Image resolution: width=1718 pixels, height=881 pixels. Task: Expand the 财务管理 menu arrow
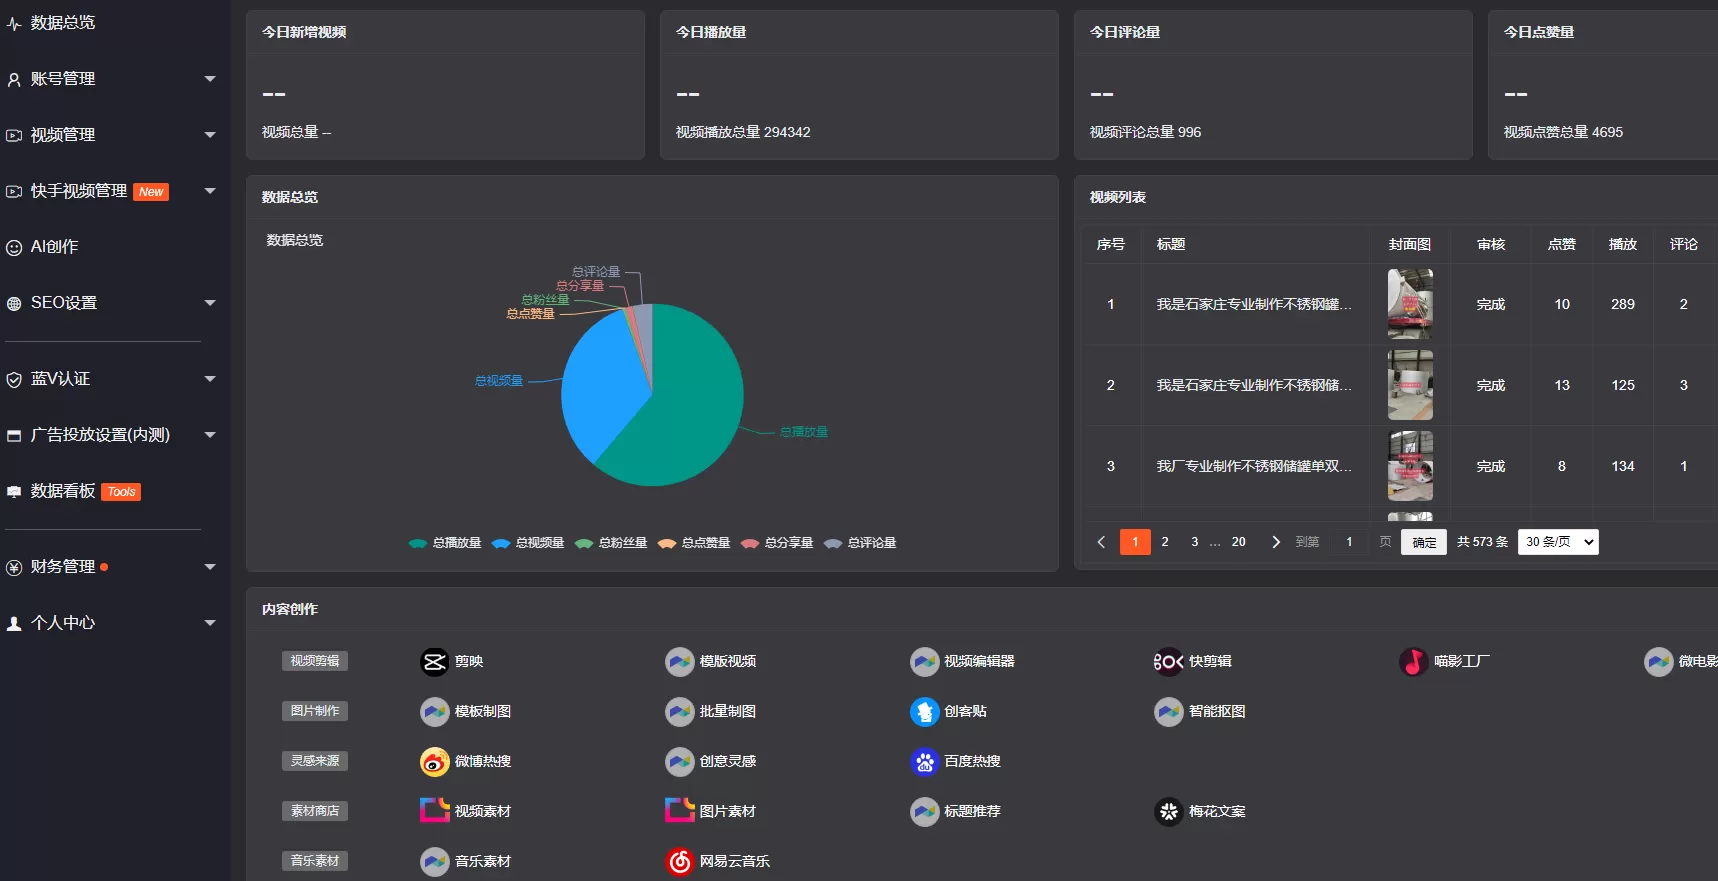pos(210,567)
